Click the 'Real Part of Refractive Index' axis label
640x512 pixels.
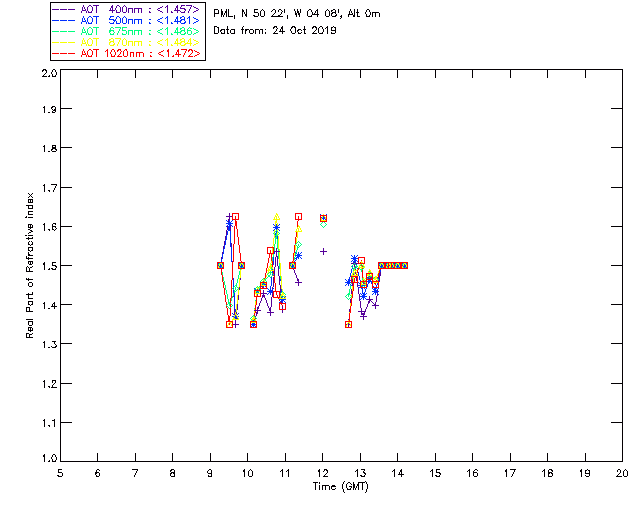pyautogui.click(x=29, y=265)
